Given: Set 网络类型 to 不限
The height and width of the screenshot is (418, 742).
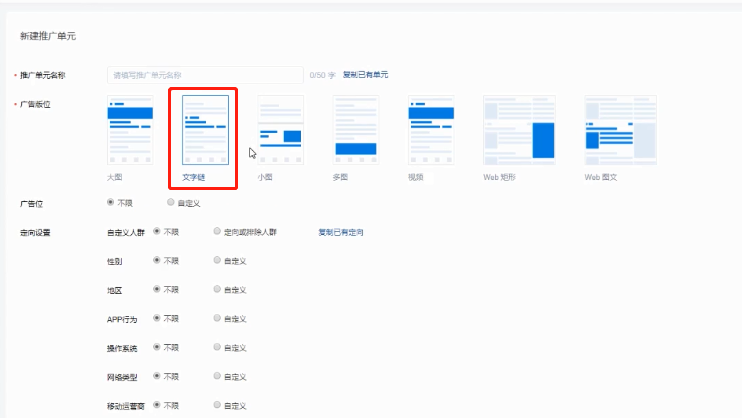Looking at the screenshot, I should [157, 376].
